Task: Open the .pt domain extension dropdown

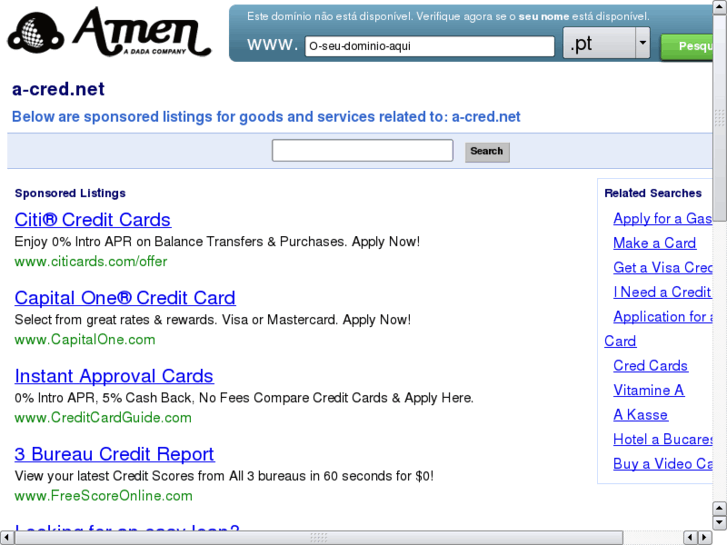Action: click(606, 43)
